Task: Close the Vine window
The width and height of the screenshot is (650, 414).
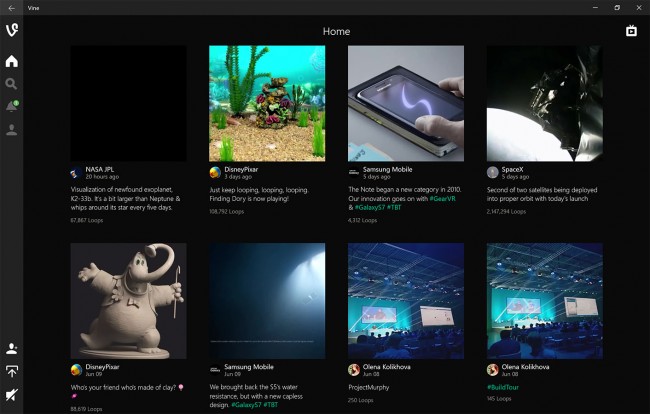Action: (x=639, y=7)
